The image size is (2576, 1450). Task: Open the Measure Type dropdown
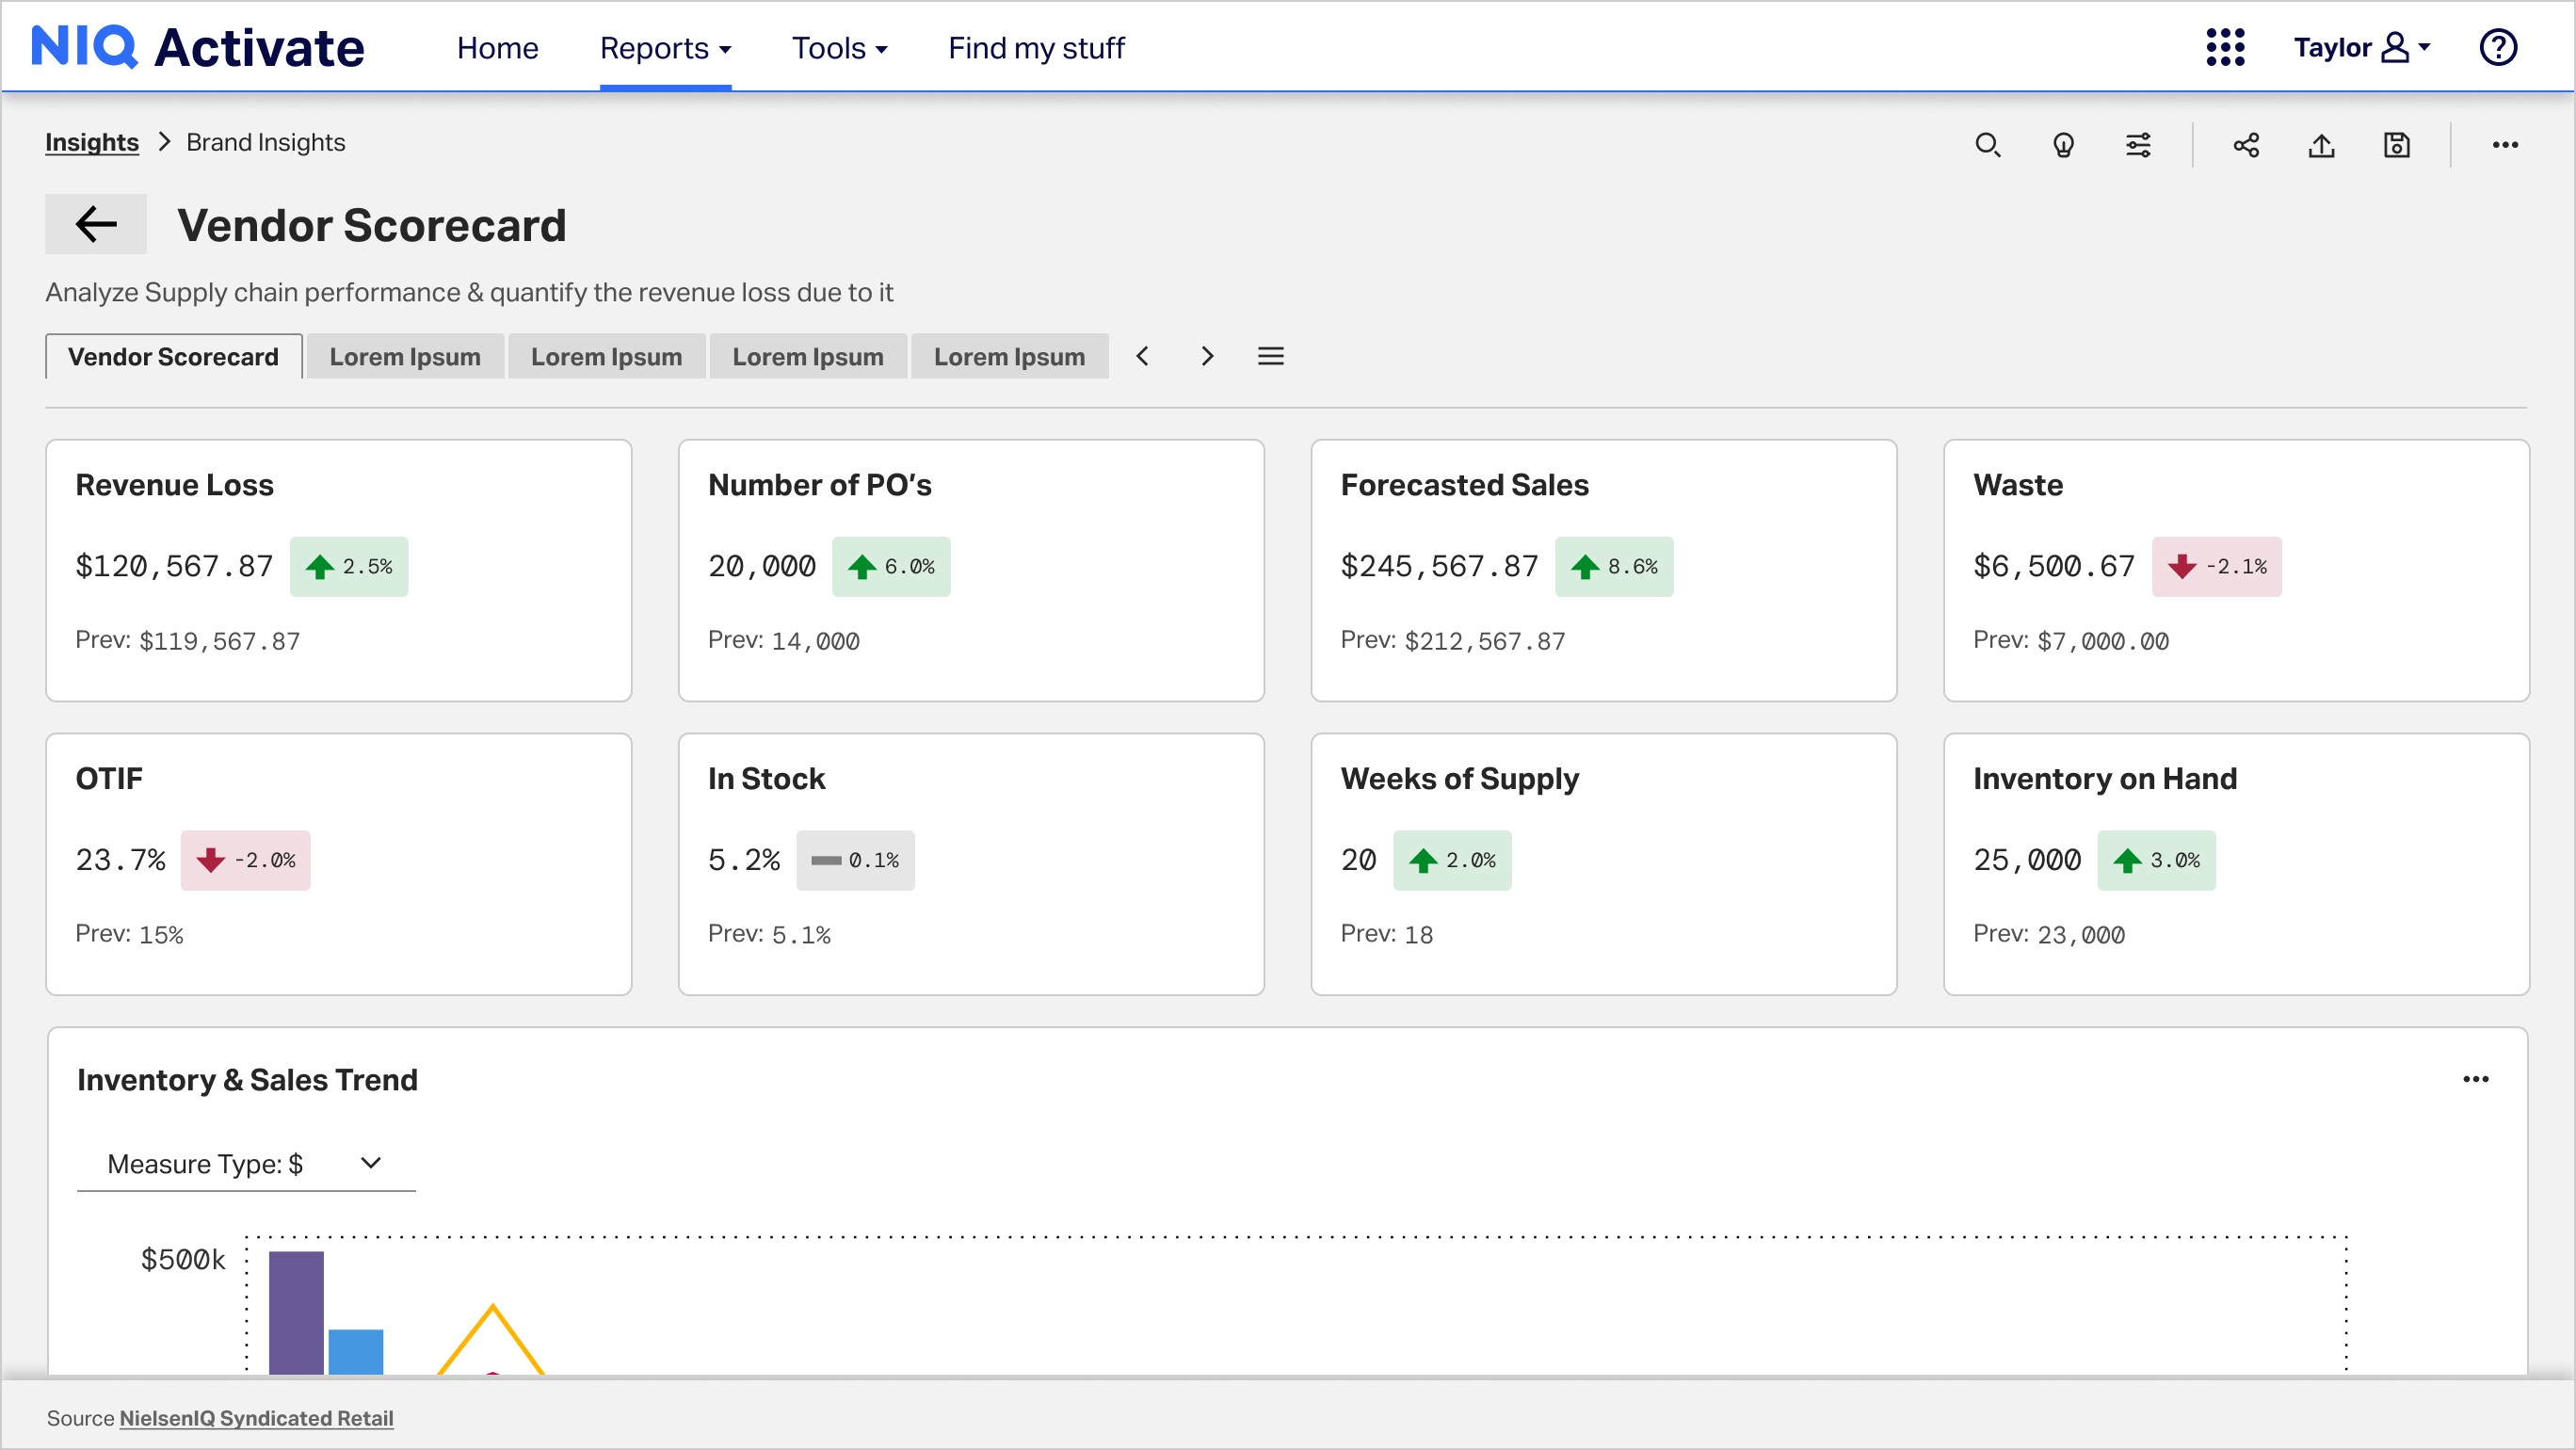[x=245, y=1164]
